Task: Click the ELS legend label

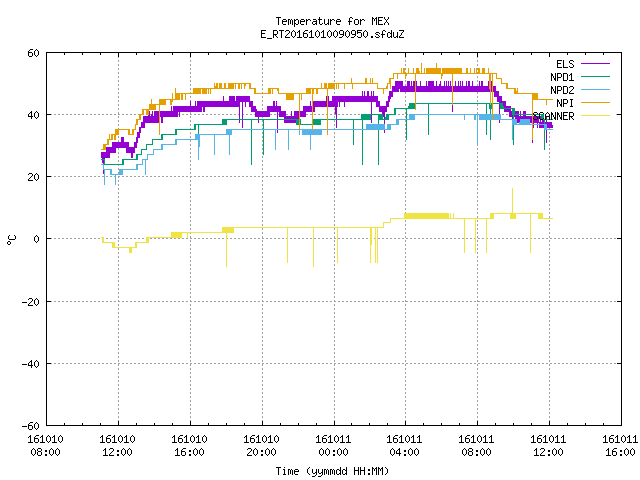Action: [565, 64]
